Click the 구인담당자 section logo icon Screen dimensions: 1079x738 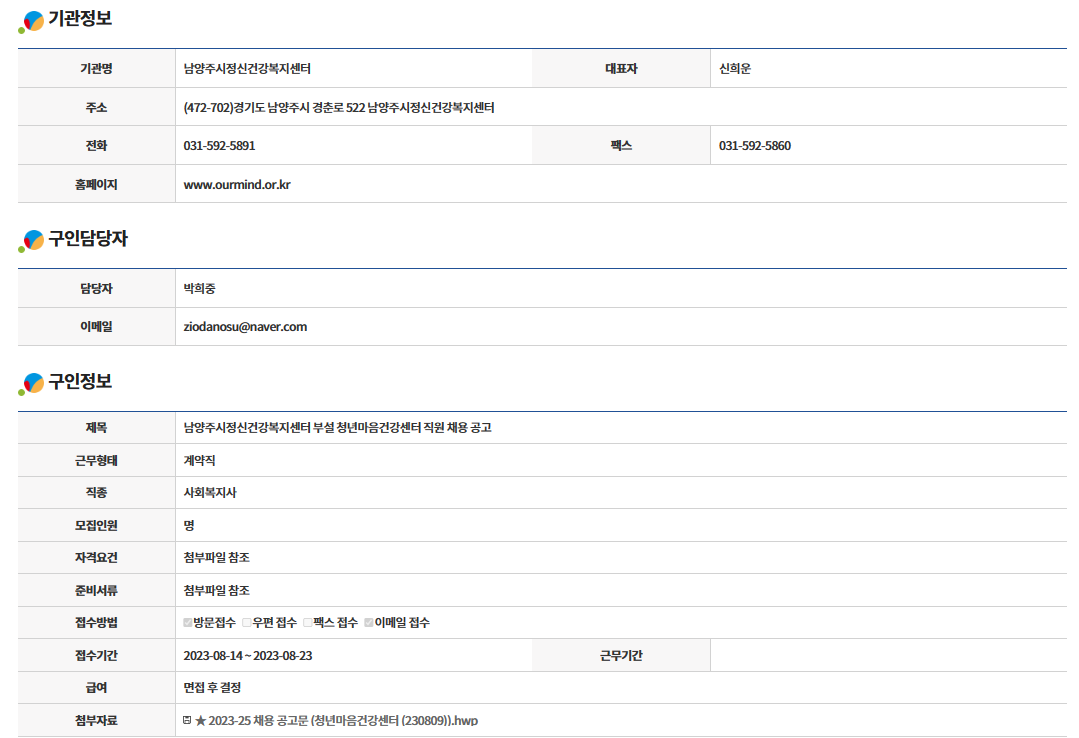coord(32,241)
